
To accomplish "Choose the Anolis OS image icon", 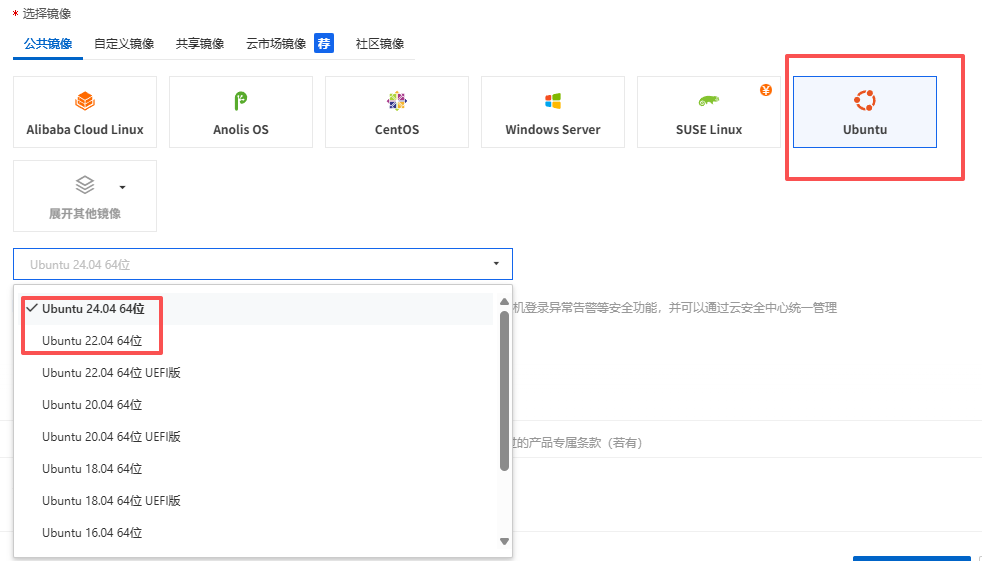I will pos(240,101).
